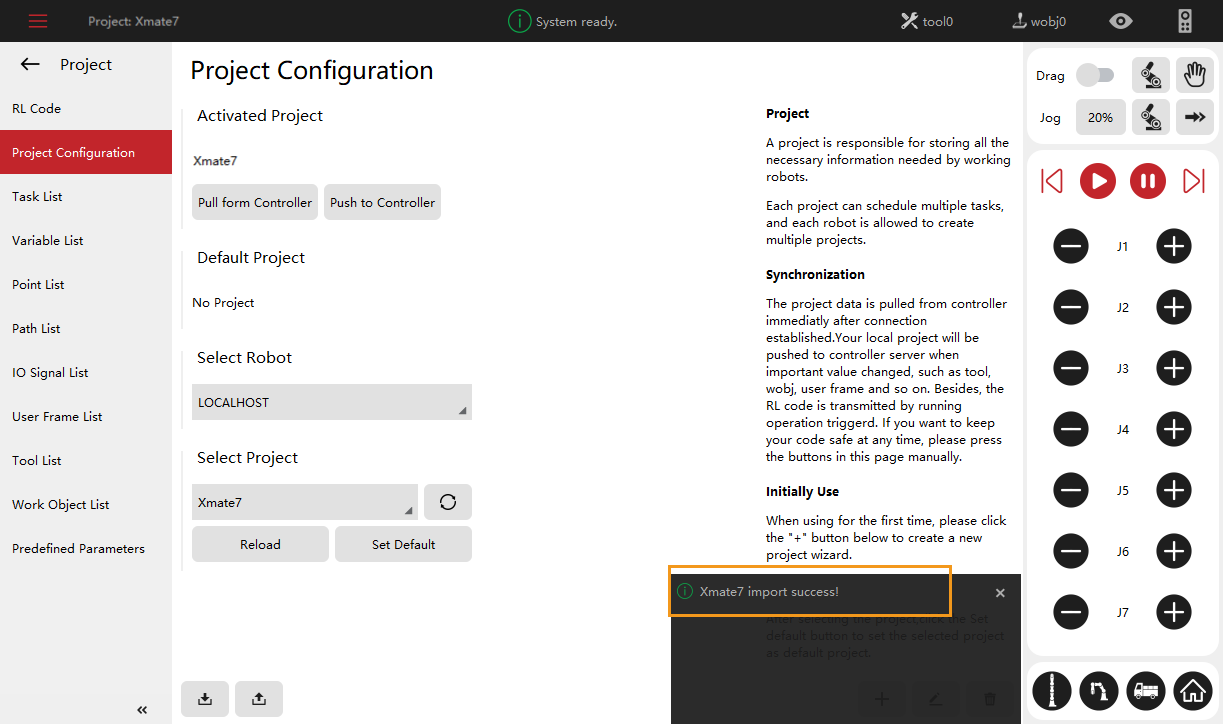Expand the LOCALHOST robot dropdown
The width and height of the screenshot is (1223, 724).
[331, 402]
